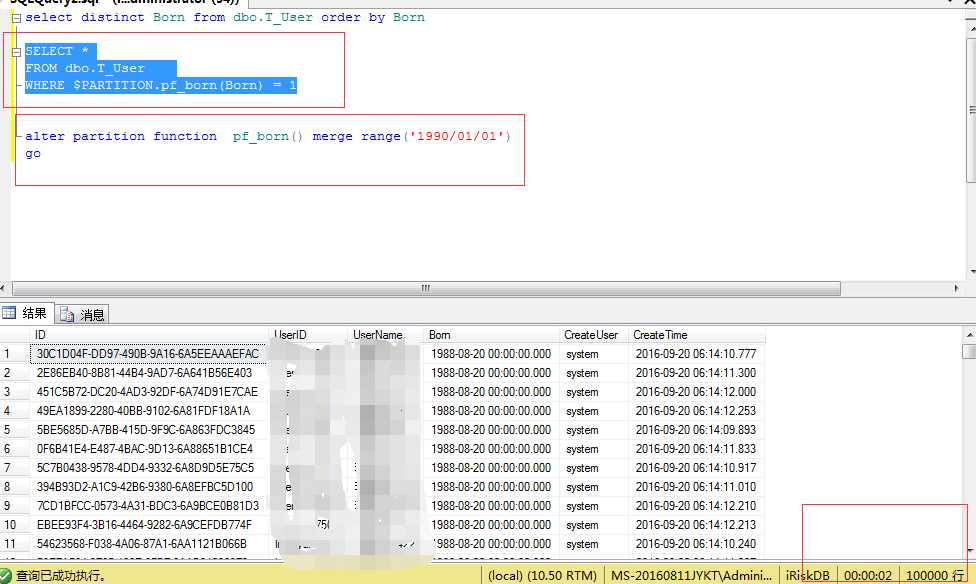Click CreateTime cell 2016-09-20 06:14:11.010
This screenshot has width=976, height=584.
tap(697, 487)
